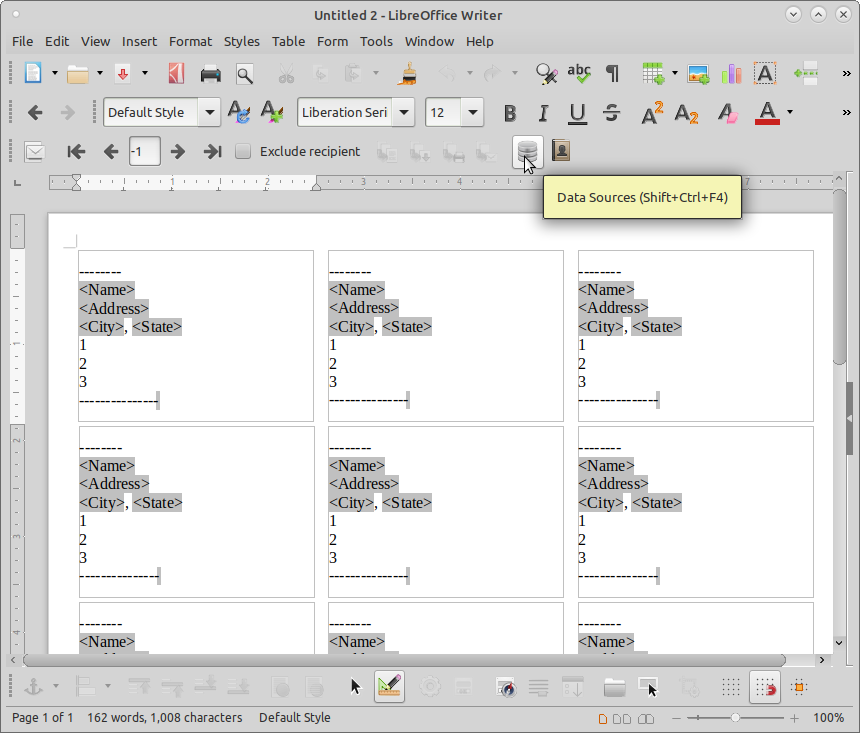
Task: Expand the paragraph style dropdown
Action: [x=210, y=112]
